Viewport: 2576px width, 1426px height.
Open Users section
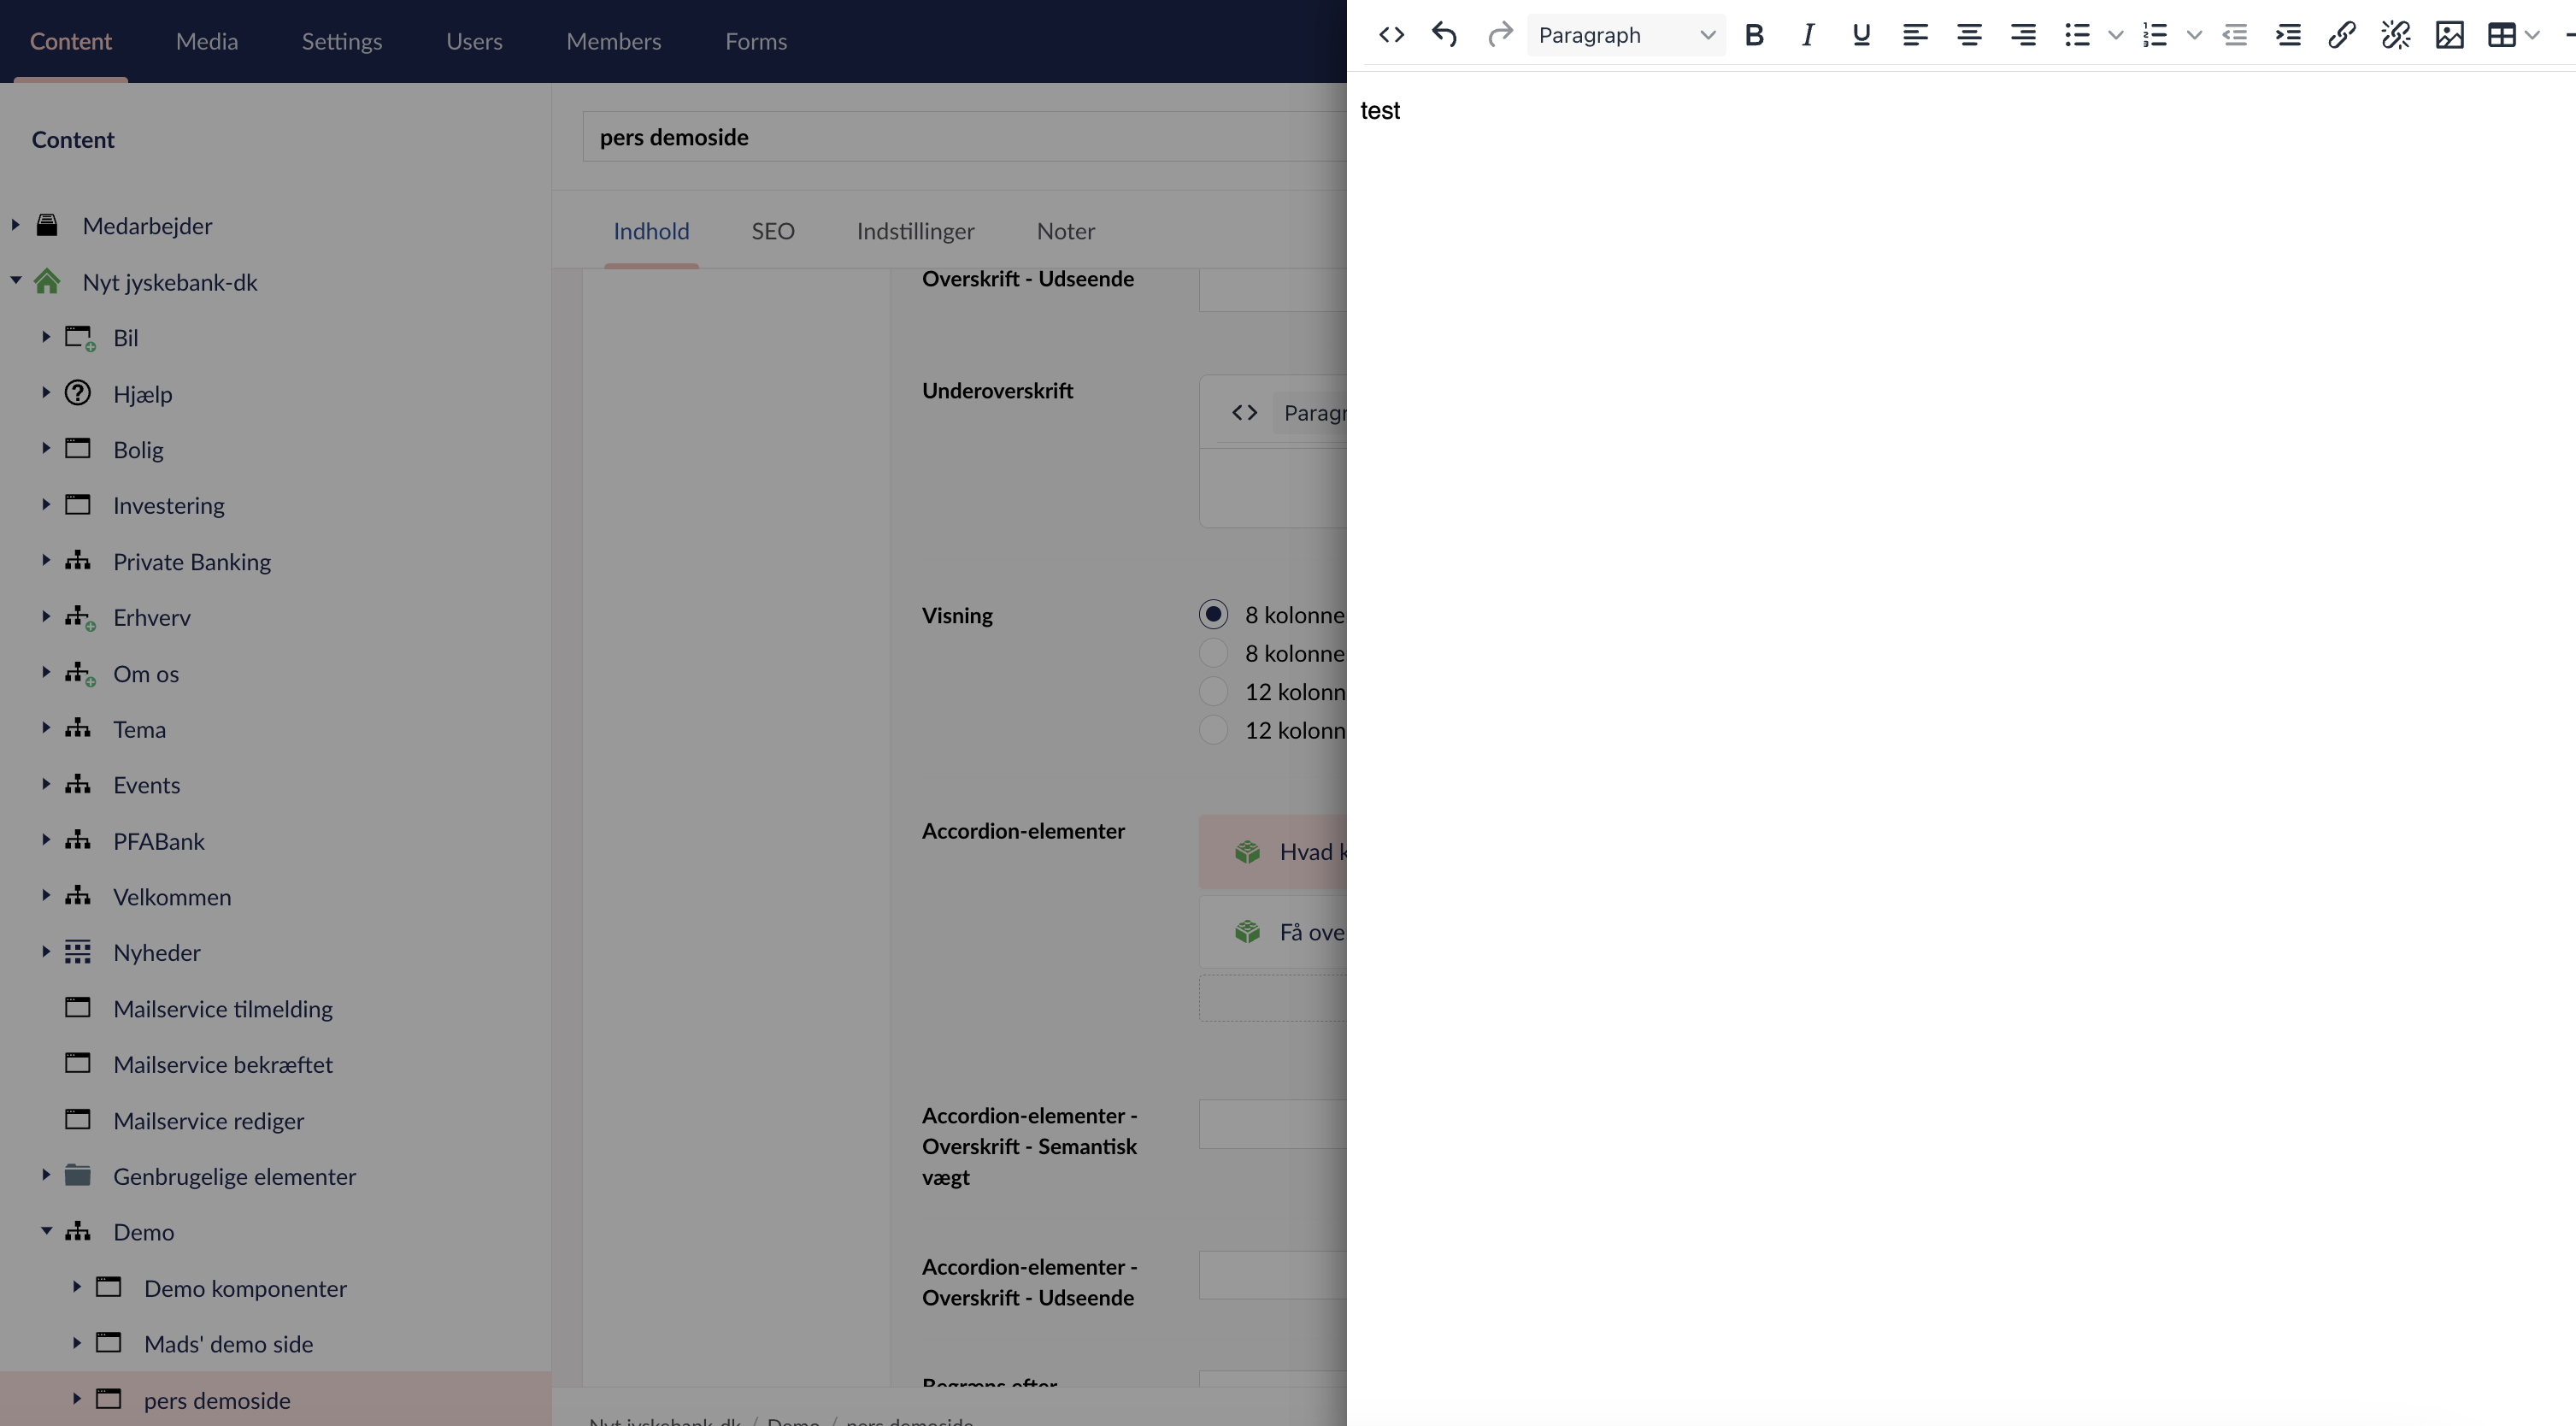coord(474,41)
